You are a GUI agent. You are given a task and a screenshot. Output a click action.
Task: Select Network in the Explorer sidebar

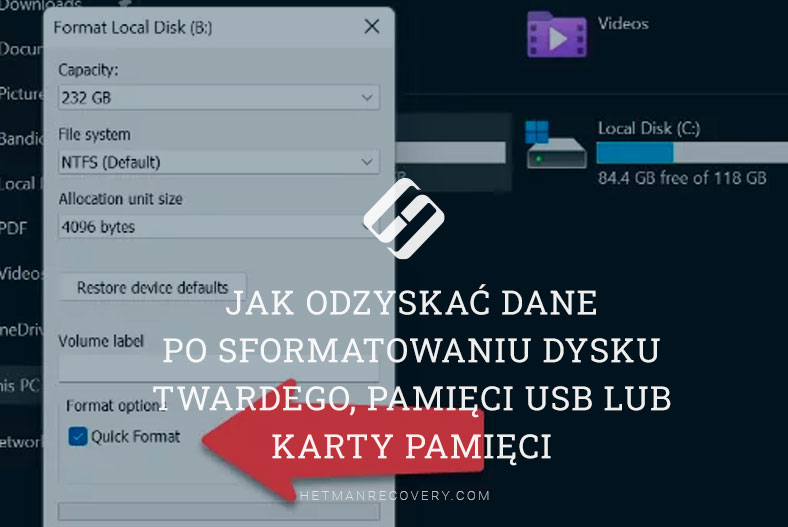(22, 442)
